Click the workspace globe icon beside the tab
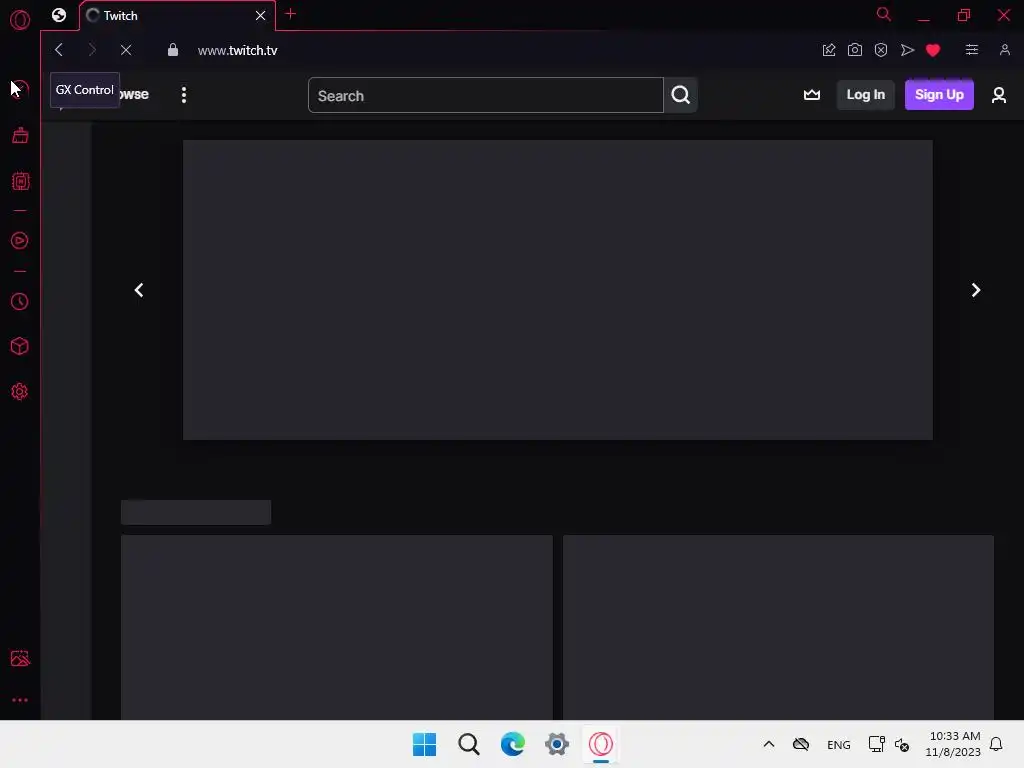The width and height of the screenshot is (1024, 768). point(59,15)
